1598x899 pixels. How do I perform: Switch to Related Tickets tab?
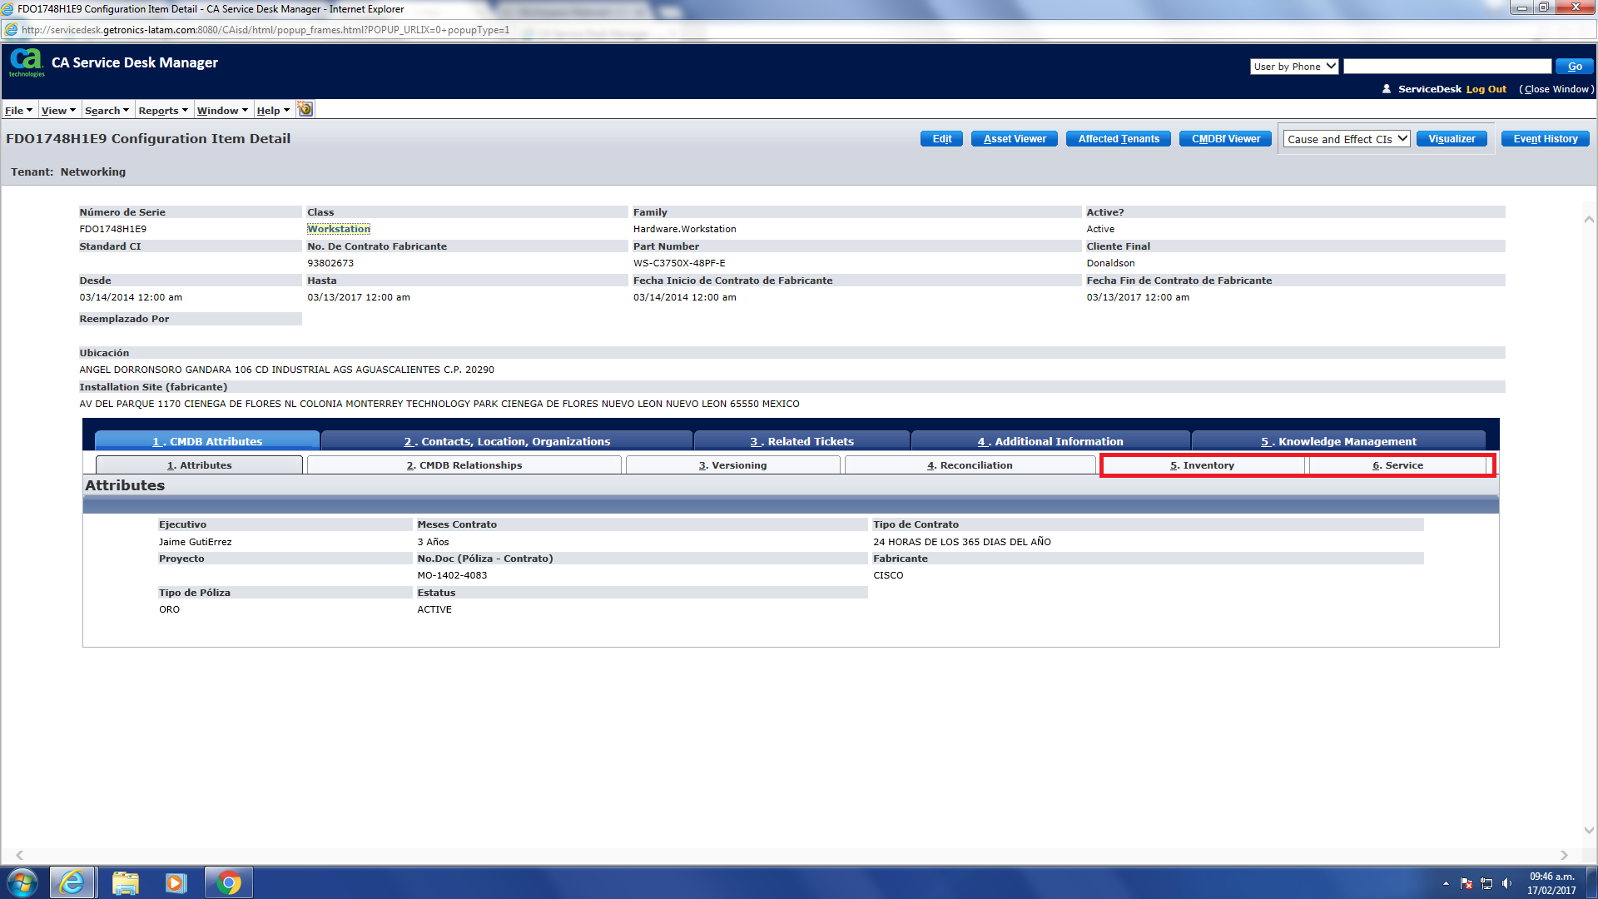click(802, 441)
